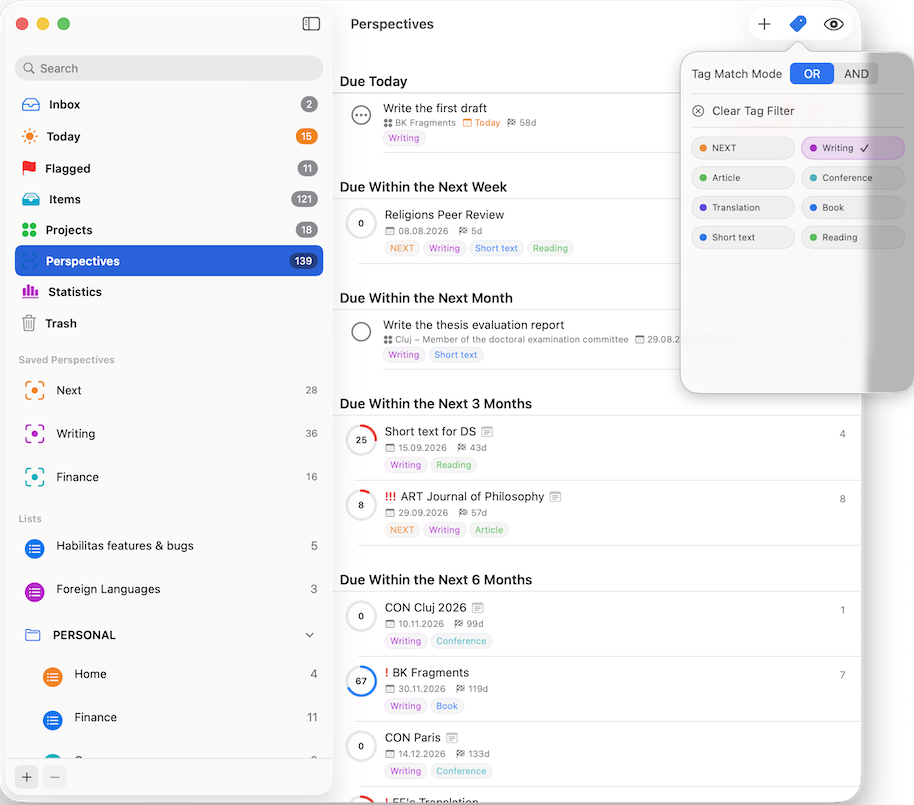Open the Today sun icon entry

pos(169,136)
